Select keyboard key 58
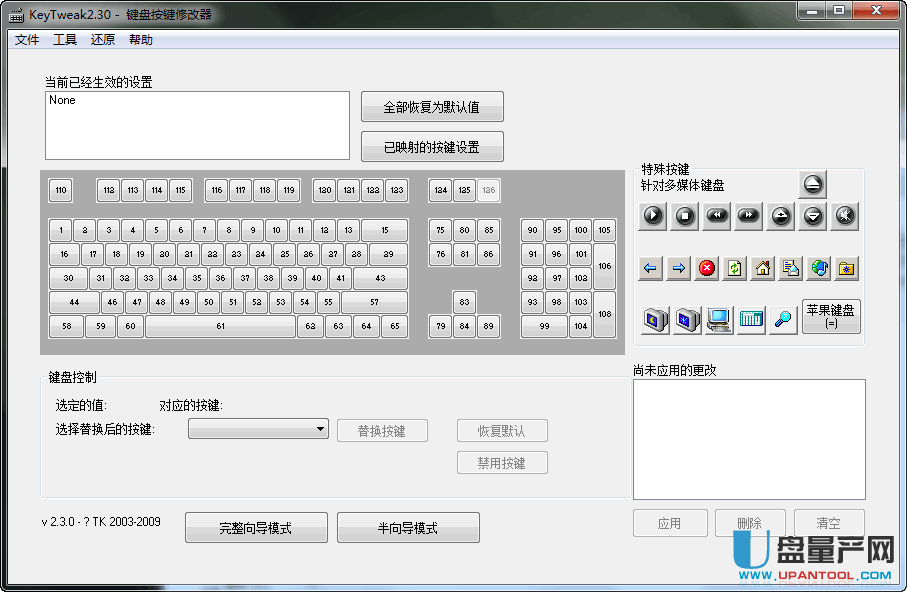Screen dimensions: 907x592 67,326
